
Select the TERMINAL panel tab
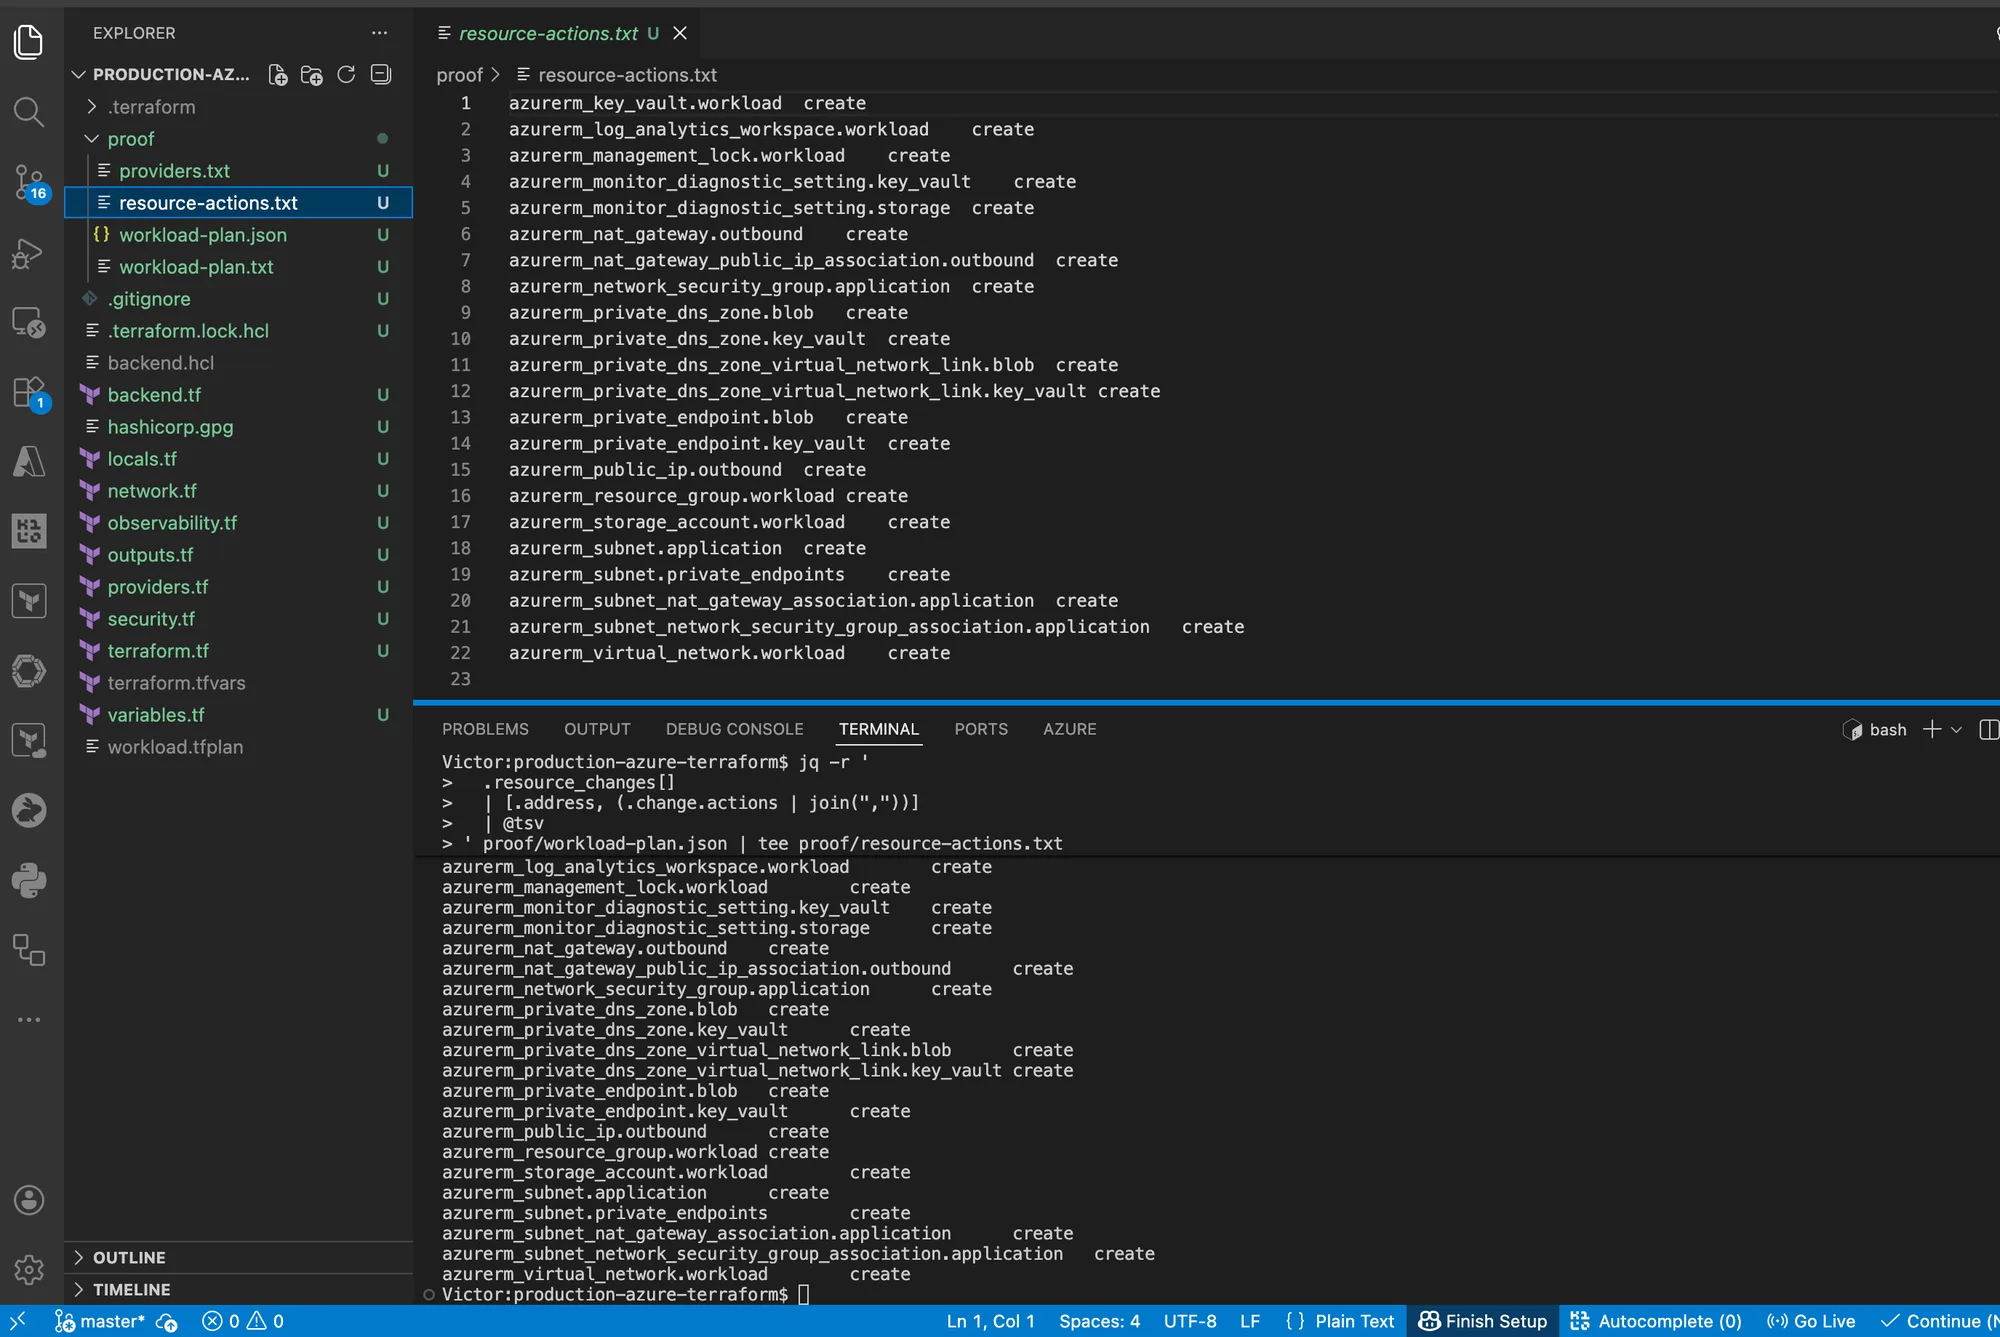click(878, 729)
